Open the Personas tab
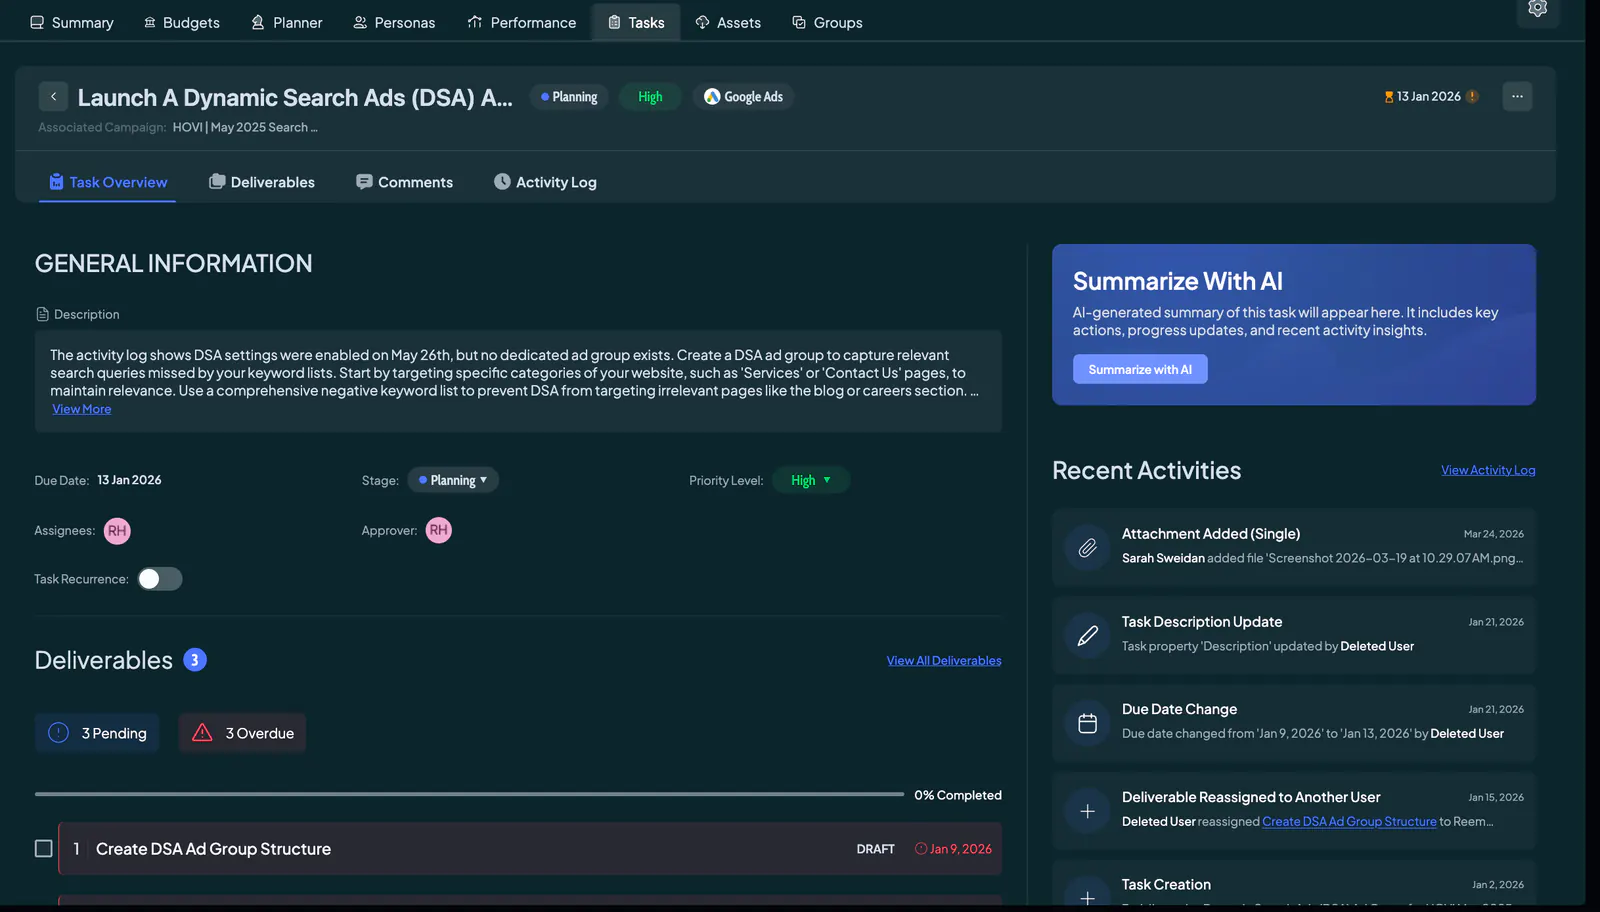Image resolution: width=1600 pixels, height=912 pixels. point(394,22)
